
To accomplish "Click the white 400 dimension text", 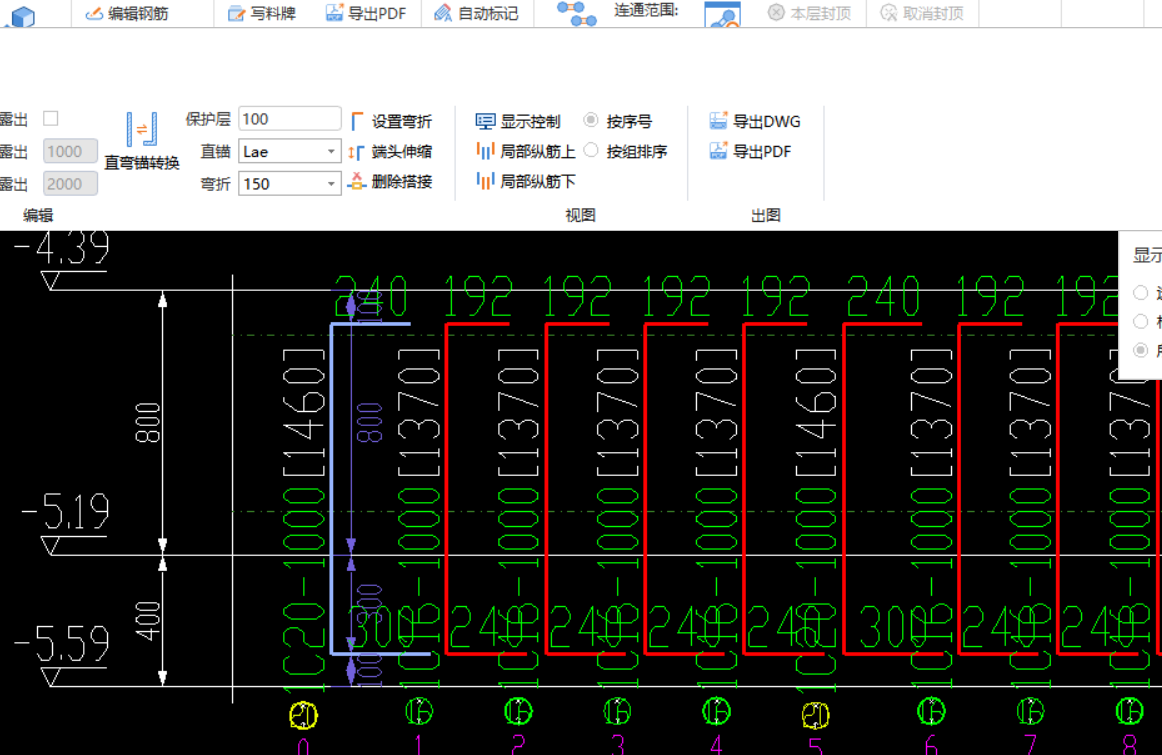I will click(147, 621).
